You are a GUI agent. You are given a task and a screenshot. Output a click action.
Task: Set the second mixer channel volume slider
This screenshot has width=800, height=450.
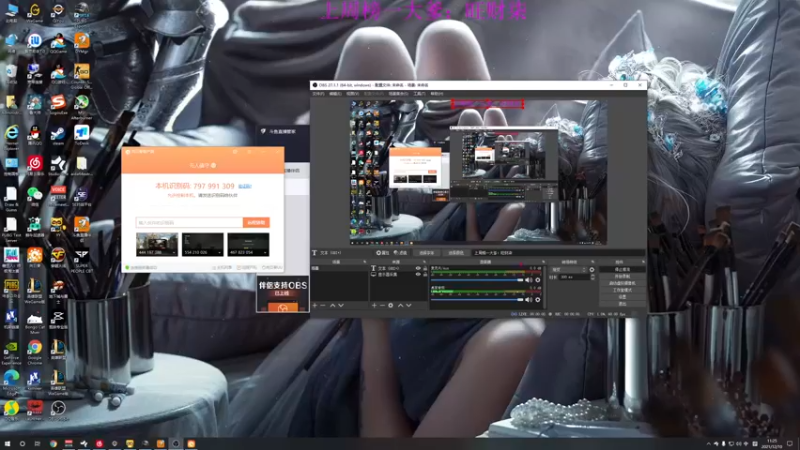[478, 299]
